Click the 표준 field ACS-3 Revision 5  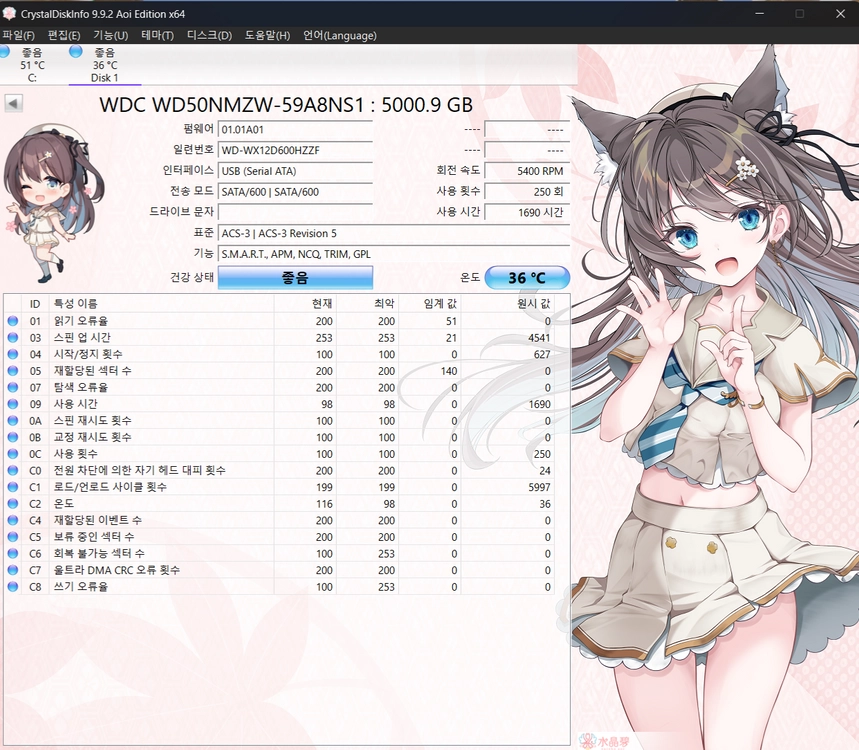394,233
